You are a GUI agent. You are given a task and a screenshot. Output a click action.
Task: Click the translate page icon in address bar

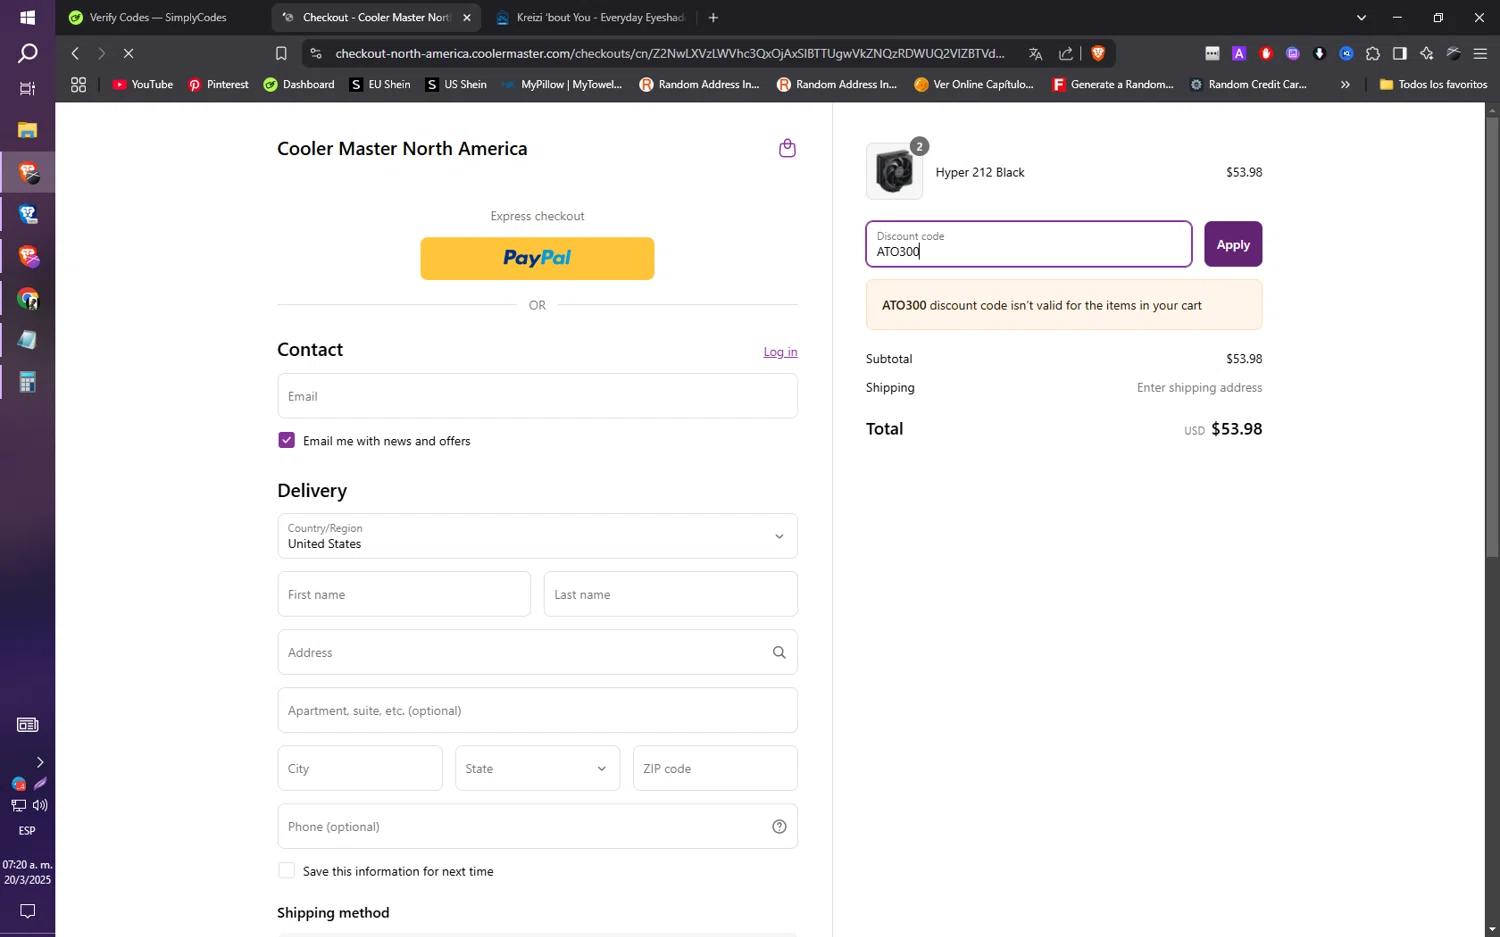click(x=1035, y=53)
